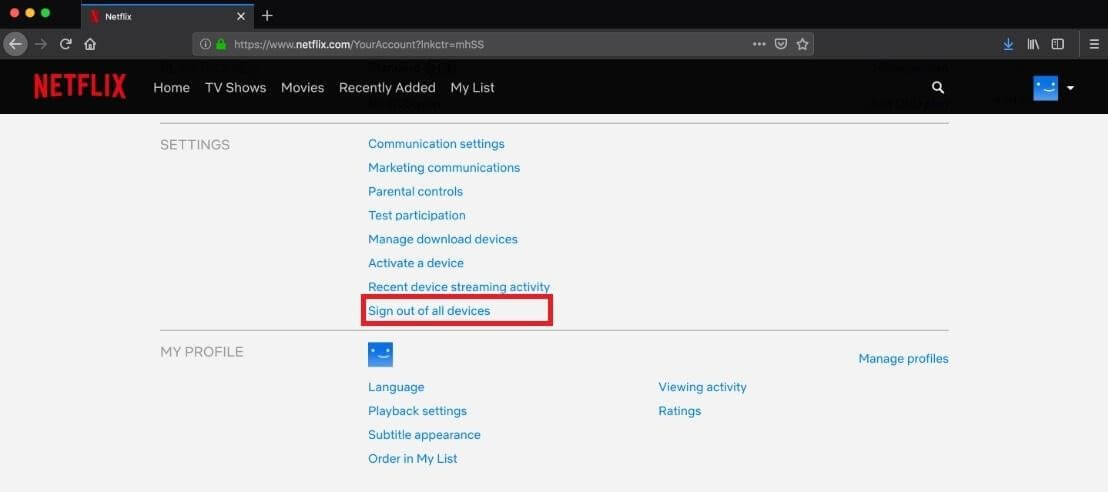Click the browser reload button
Image resolution: width=1108 pixels, height=492 pixels.
[66, 44]
